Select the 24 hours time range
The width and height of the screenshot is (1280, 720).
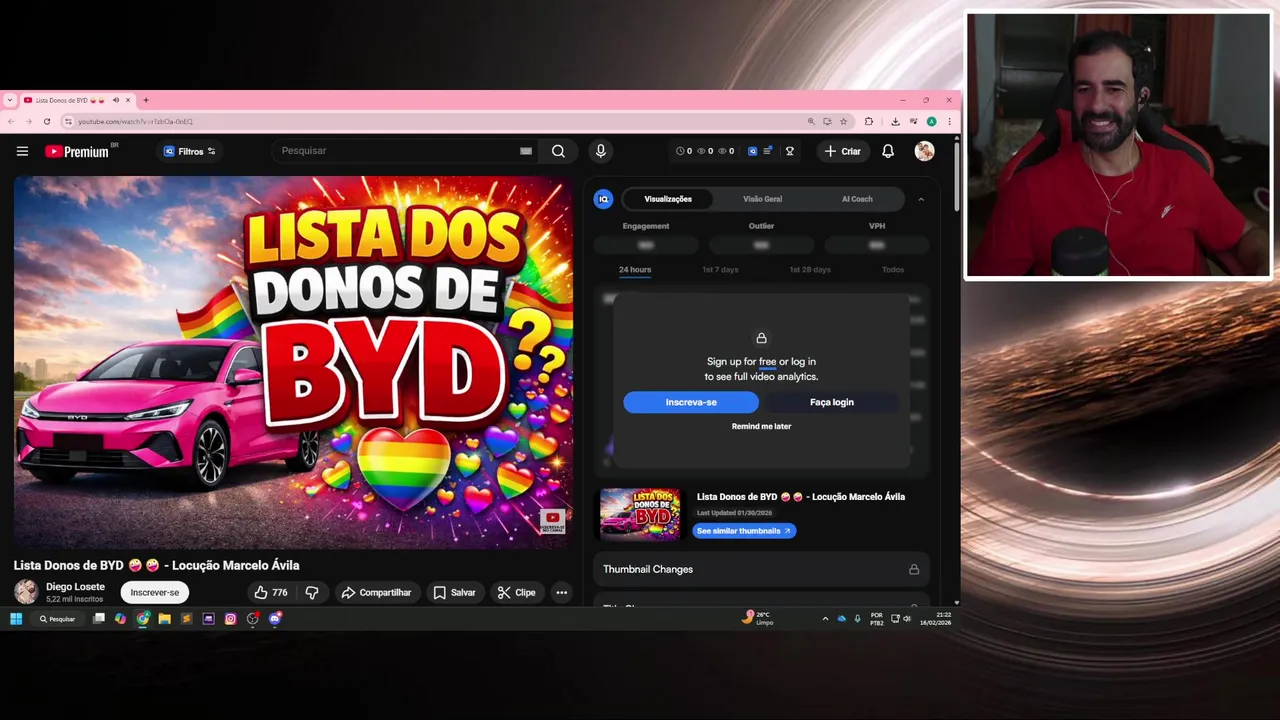point(634,270)
